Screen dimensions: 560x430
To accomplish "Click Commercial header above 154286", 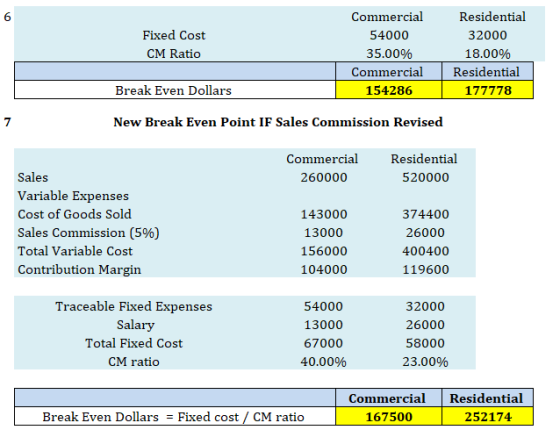I will tap(387, 72).
